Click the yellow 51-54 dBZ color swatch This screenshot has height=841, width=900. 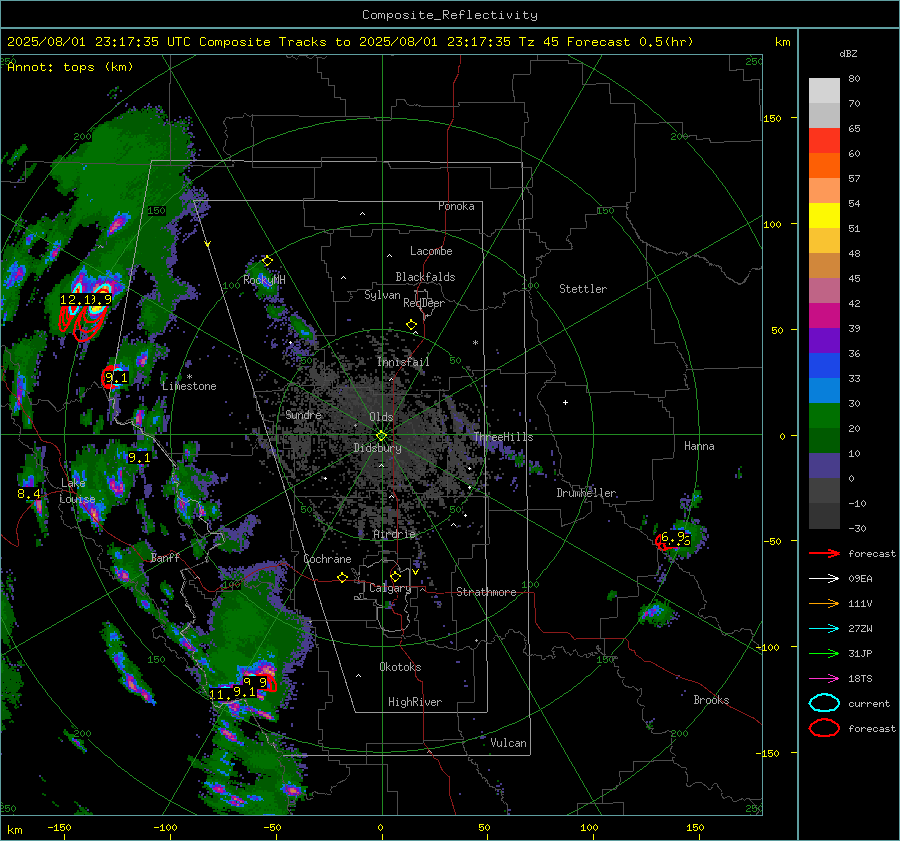(x=824, y=216)
